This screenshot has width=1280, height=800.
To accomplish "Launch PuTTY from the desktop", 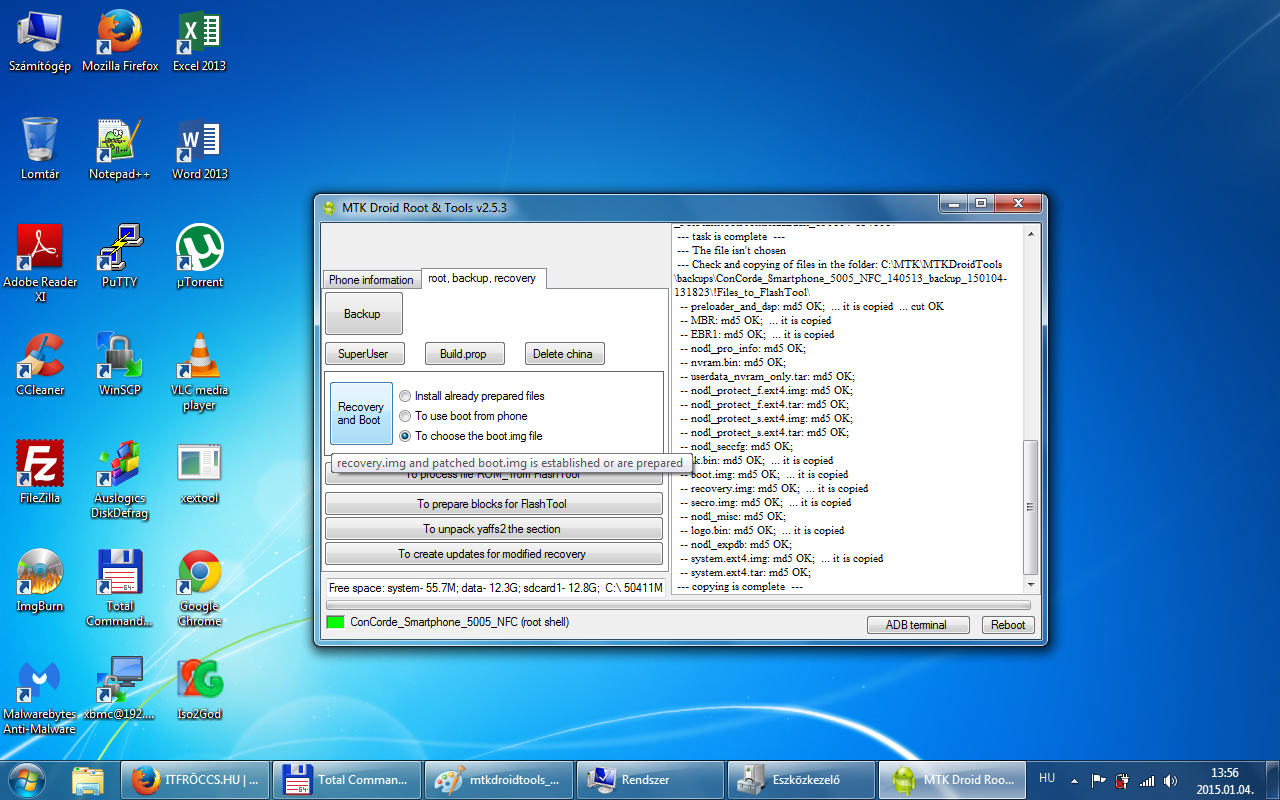I will (x=120, y=250).
